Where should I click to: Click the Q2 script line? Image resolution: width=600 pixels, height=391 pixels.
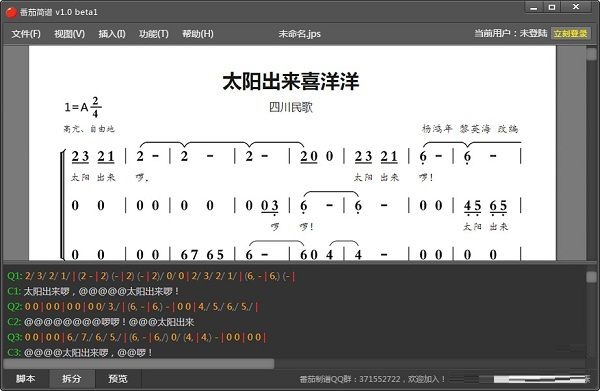tap(133, 307)
